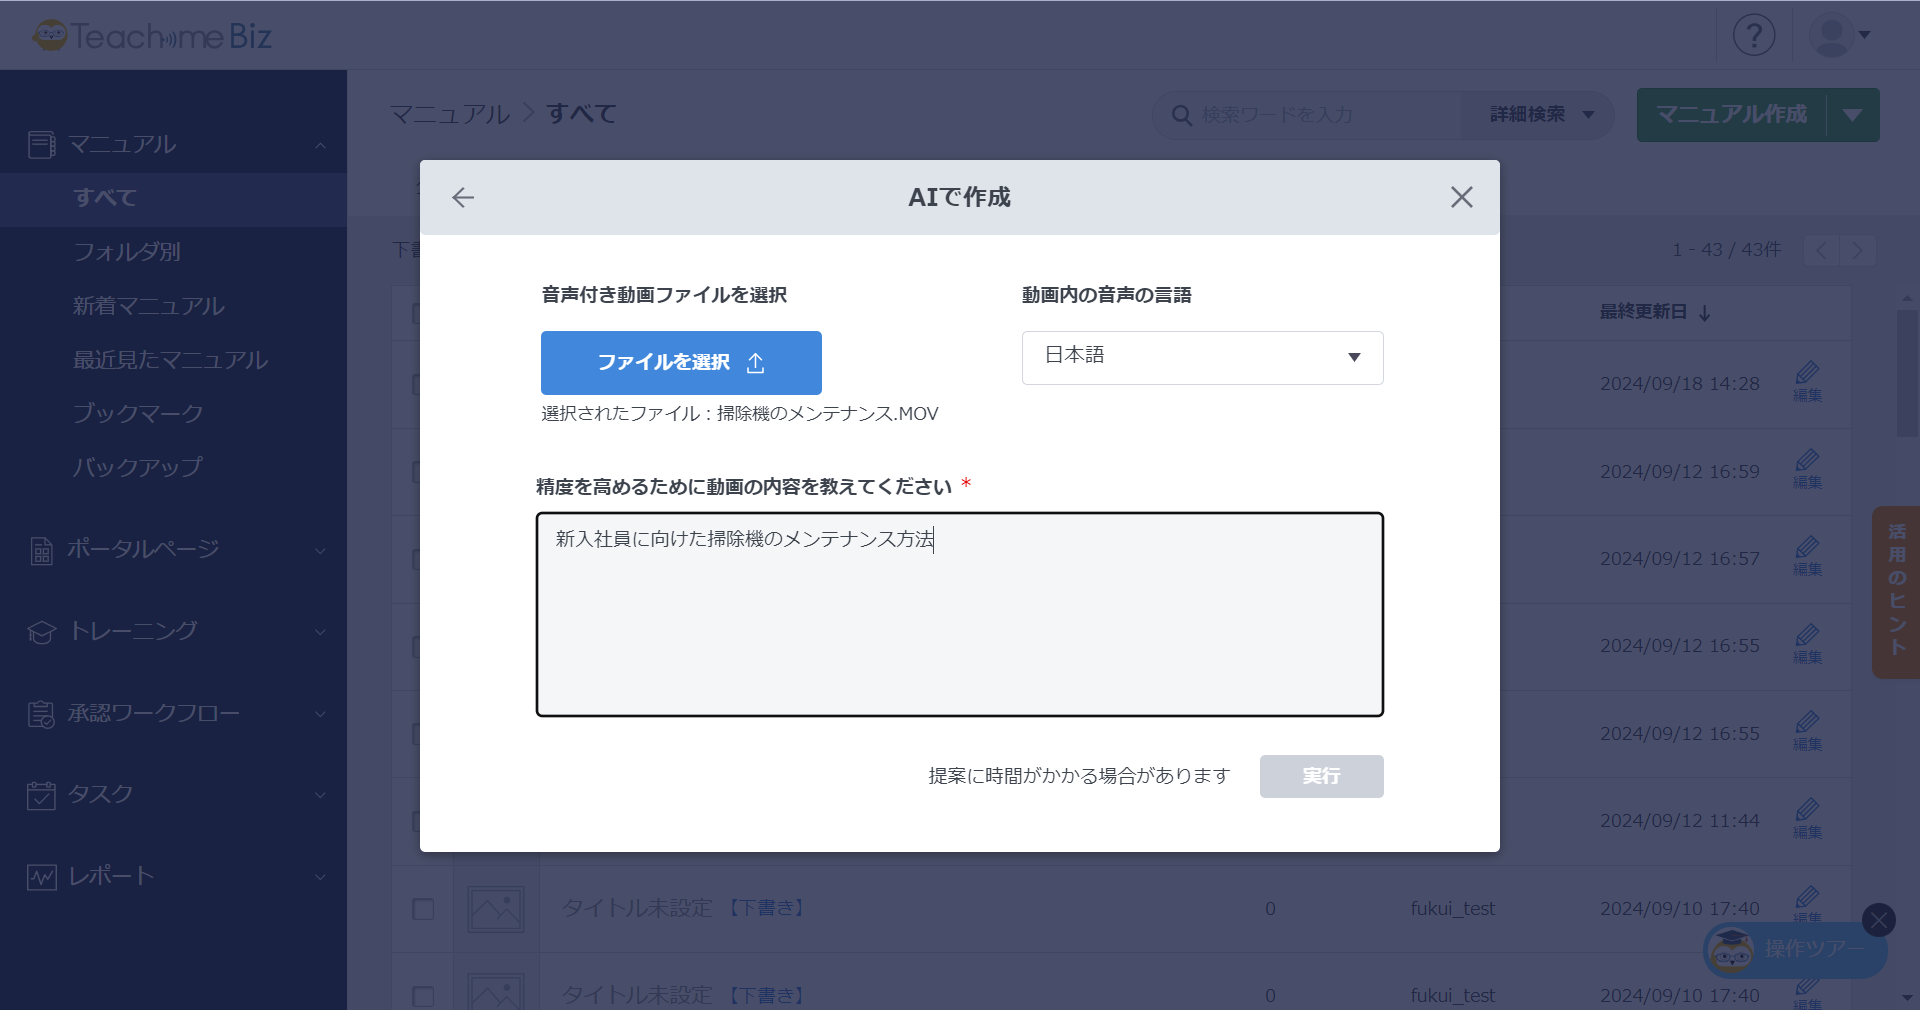Tick the checkbox for first タイトル未設定 row
This screenshot has height=1010, width=1920.
(423, 909)
